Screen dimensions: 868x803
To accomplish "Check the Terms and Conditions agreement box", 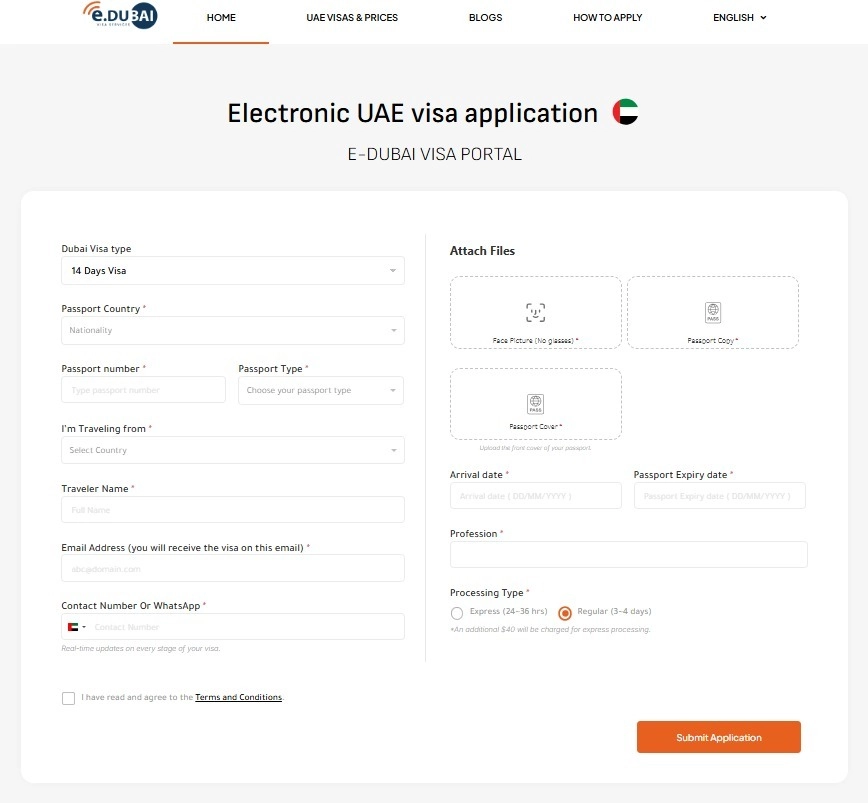I will coord(68,698).
